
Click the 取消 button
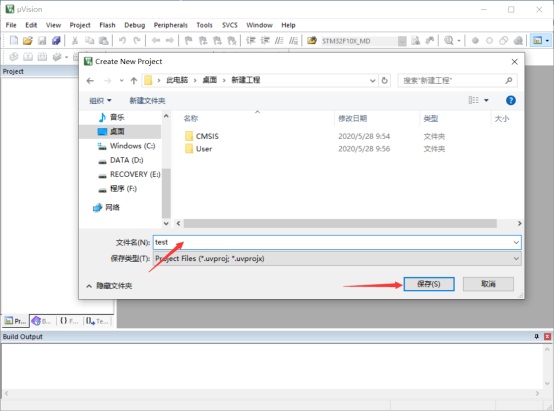[488, 284]
